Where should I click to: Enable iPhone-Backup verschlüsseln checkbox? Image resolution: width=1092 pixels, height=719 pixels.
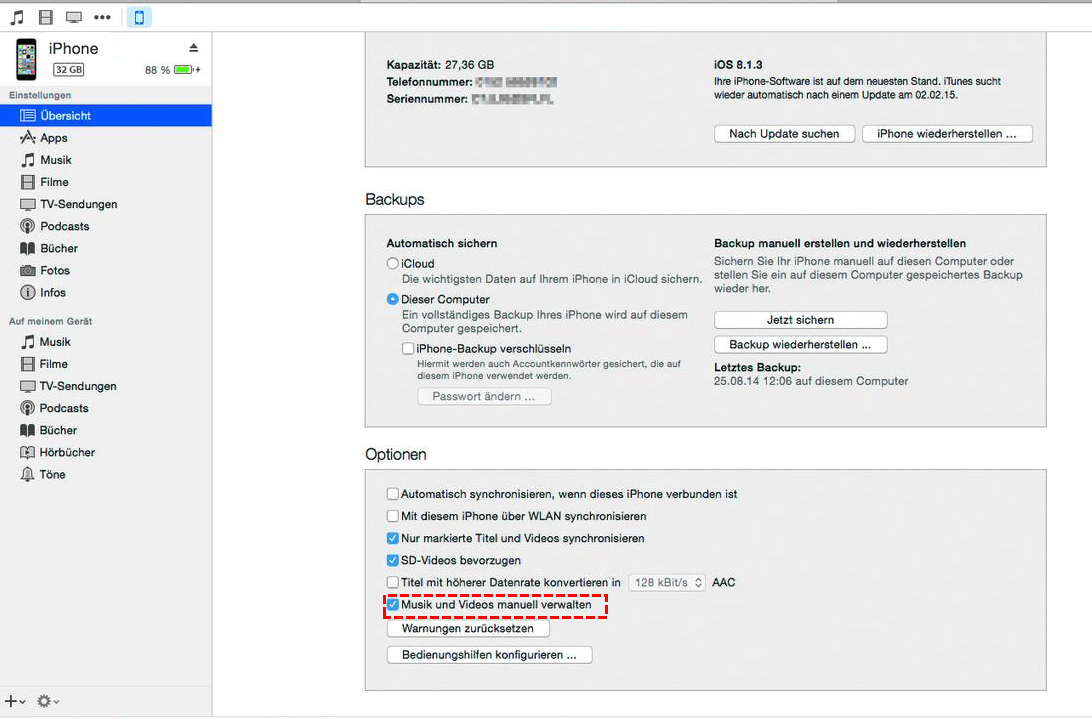click(x=408, y=348)
